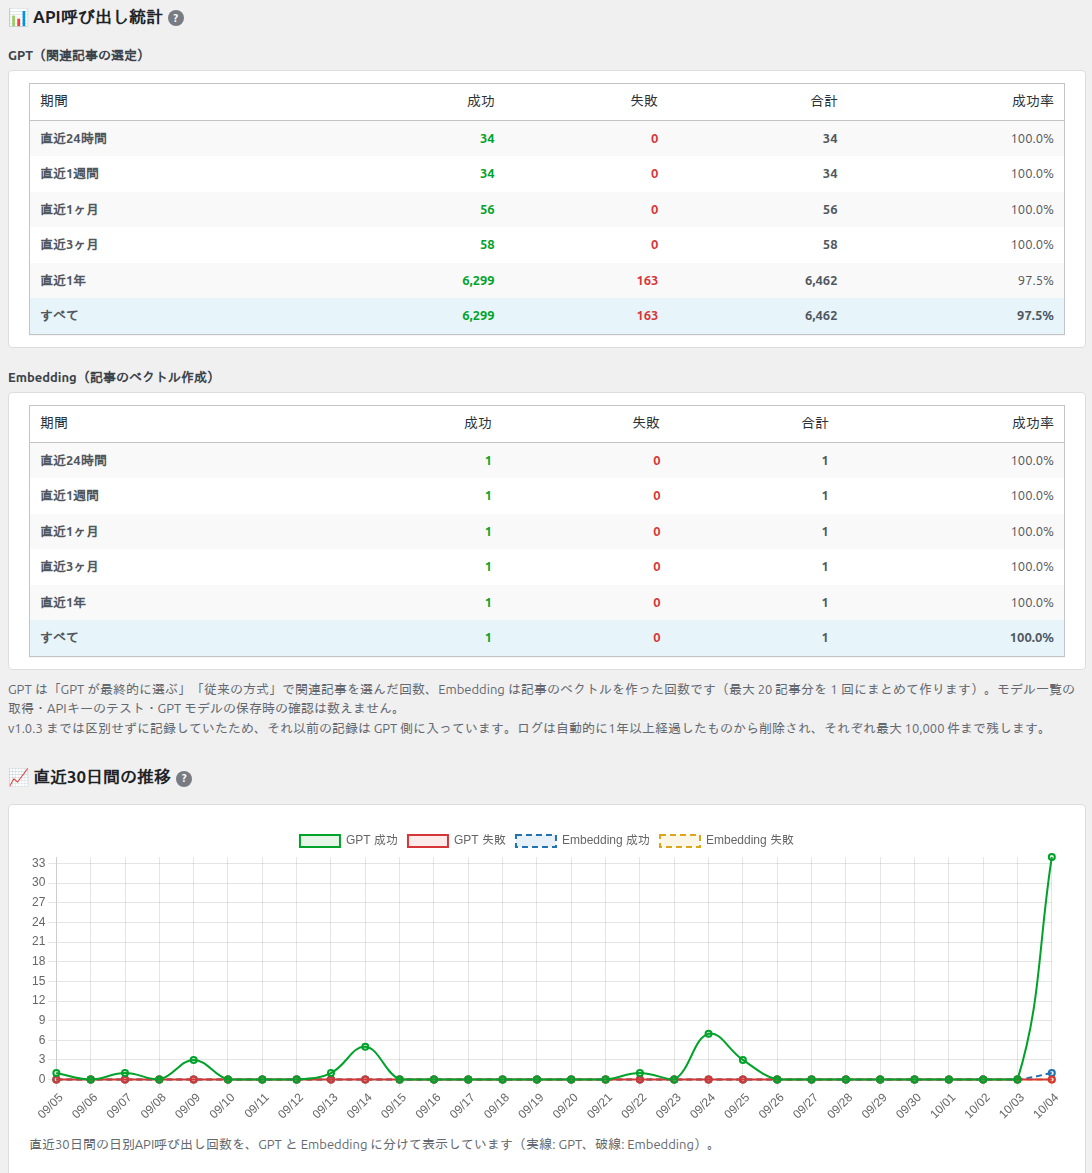Click the 10/04 Embedding blue data point
Screen dimensions: 1092x1173
click(1052, 1073)
